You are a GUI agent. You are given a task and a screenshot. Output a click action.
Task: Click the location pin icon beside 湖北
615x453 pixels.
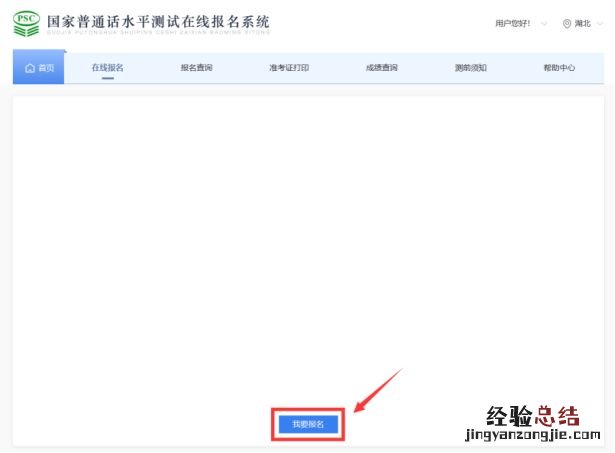(567, 24)
